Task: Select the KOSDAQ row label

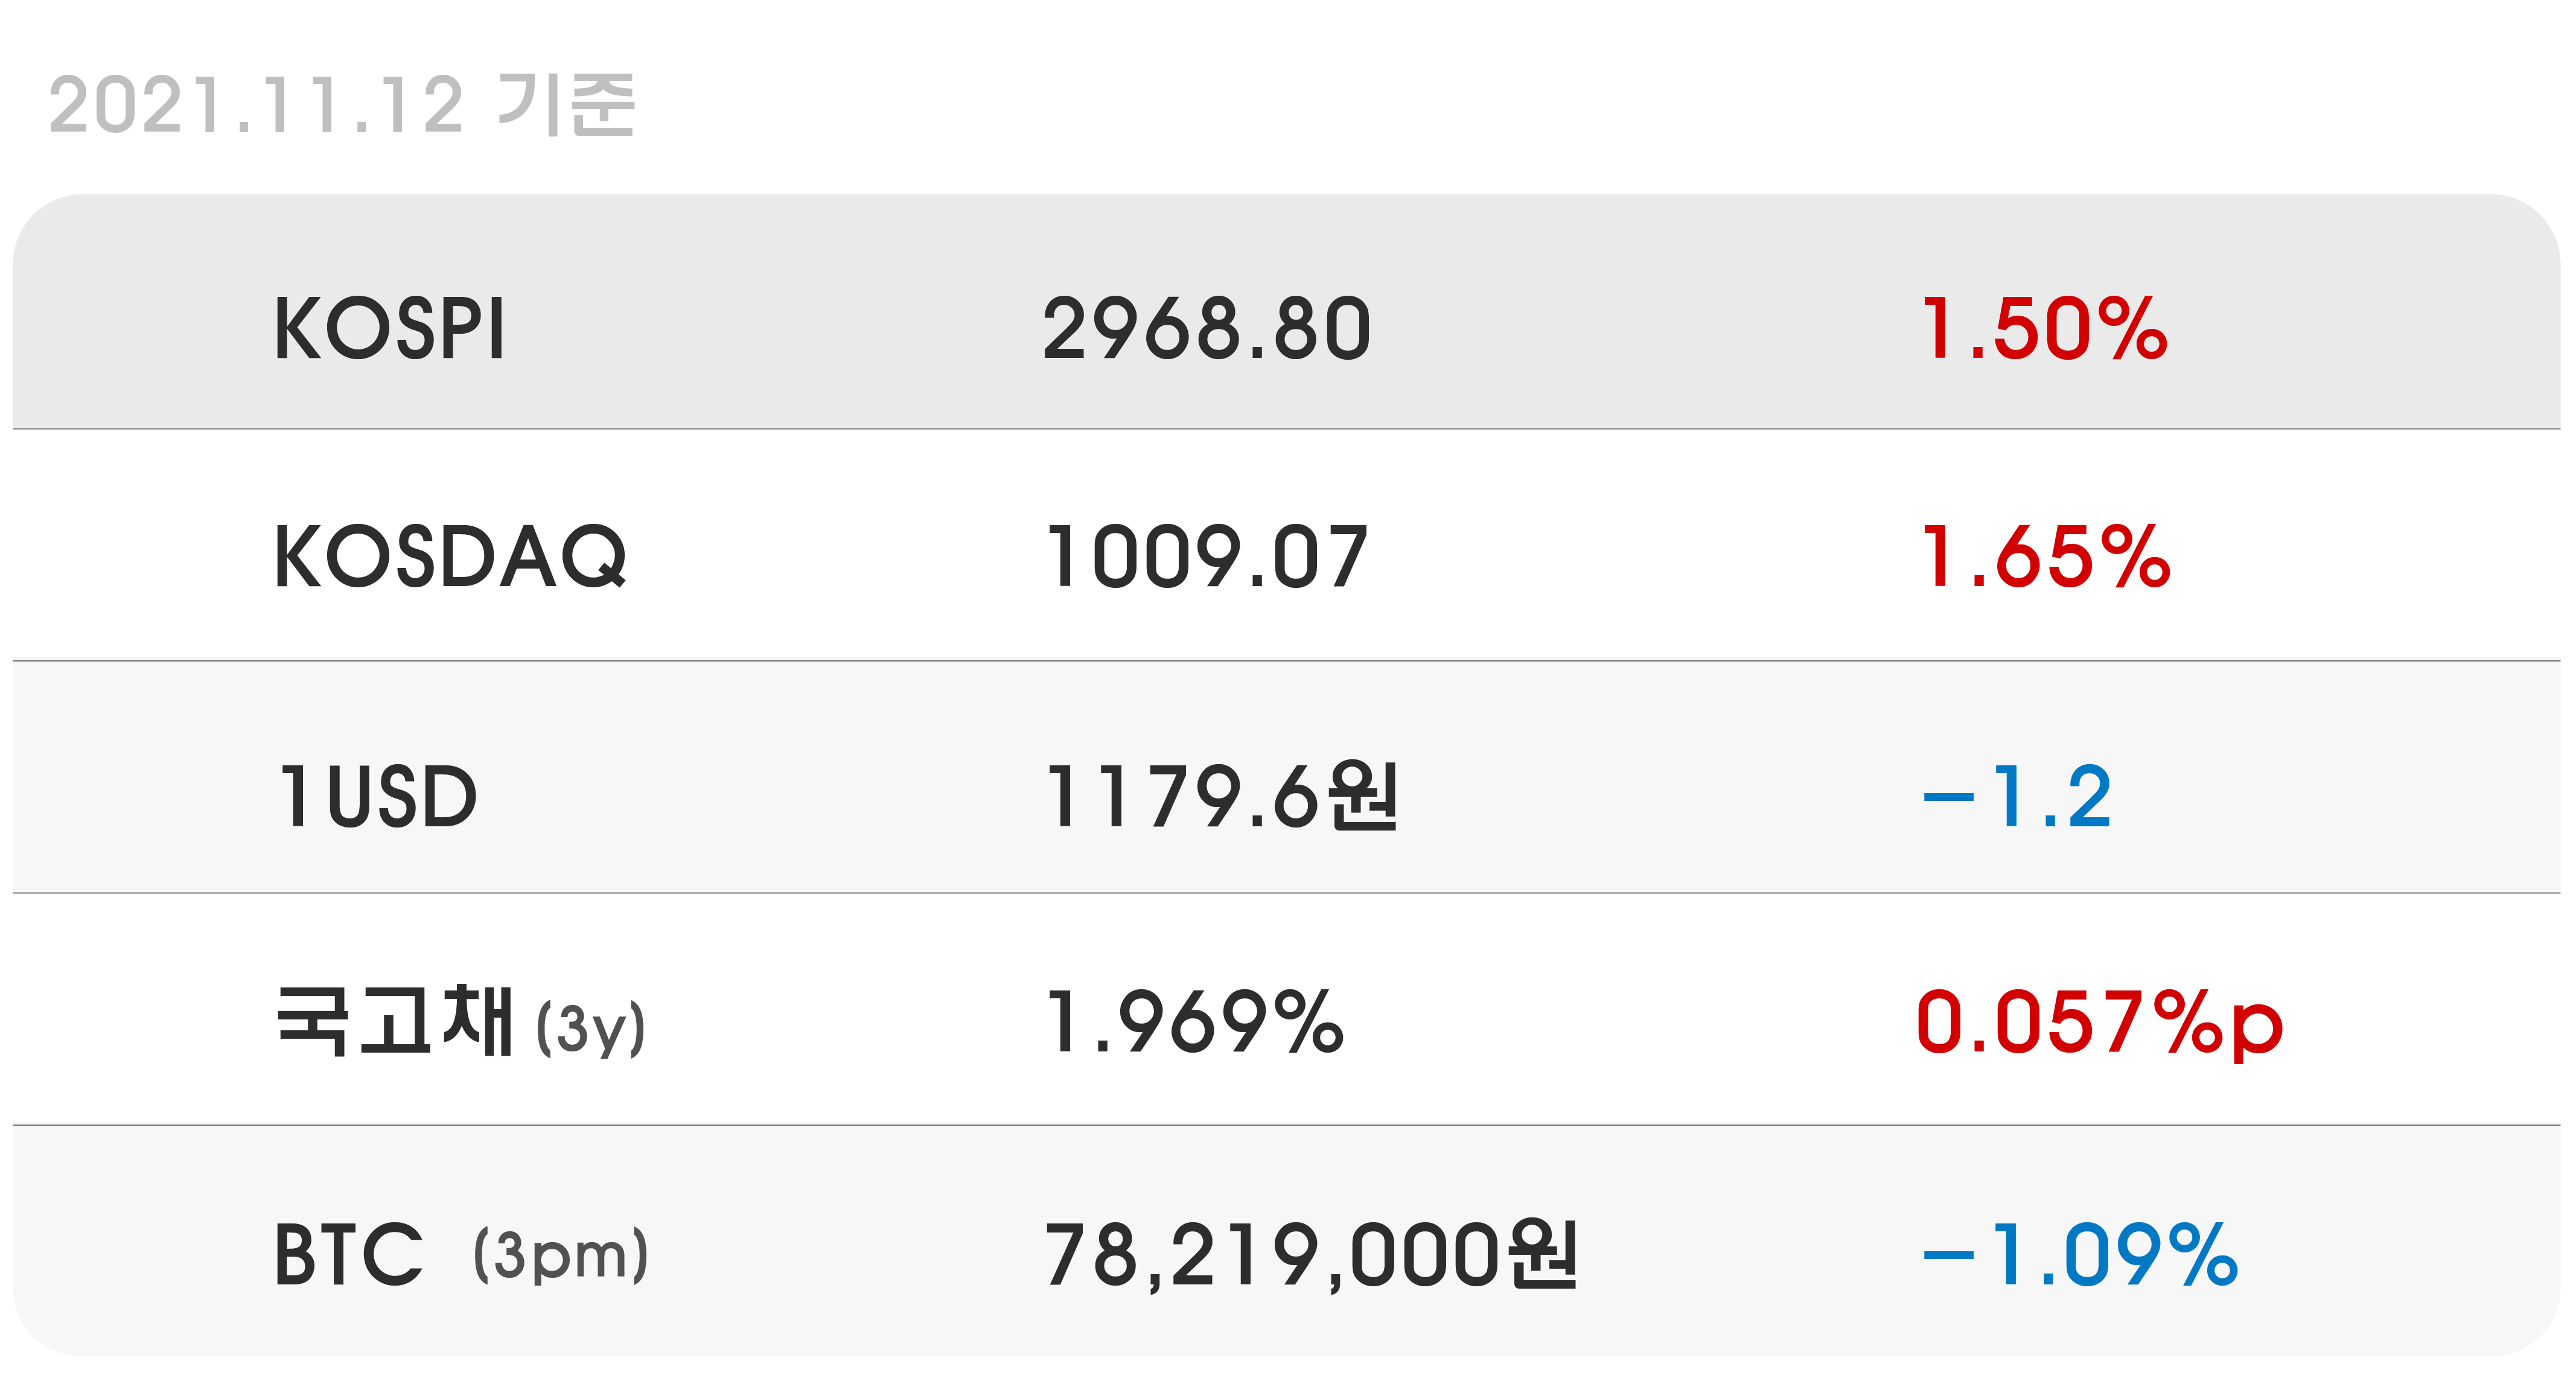Action: tap(451, 557)
